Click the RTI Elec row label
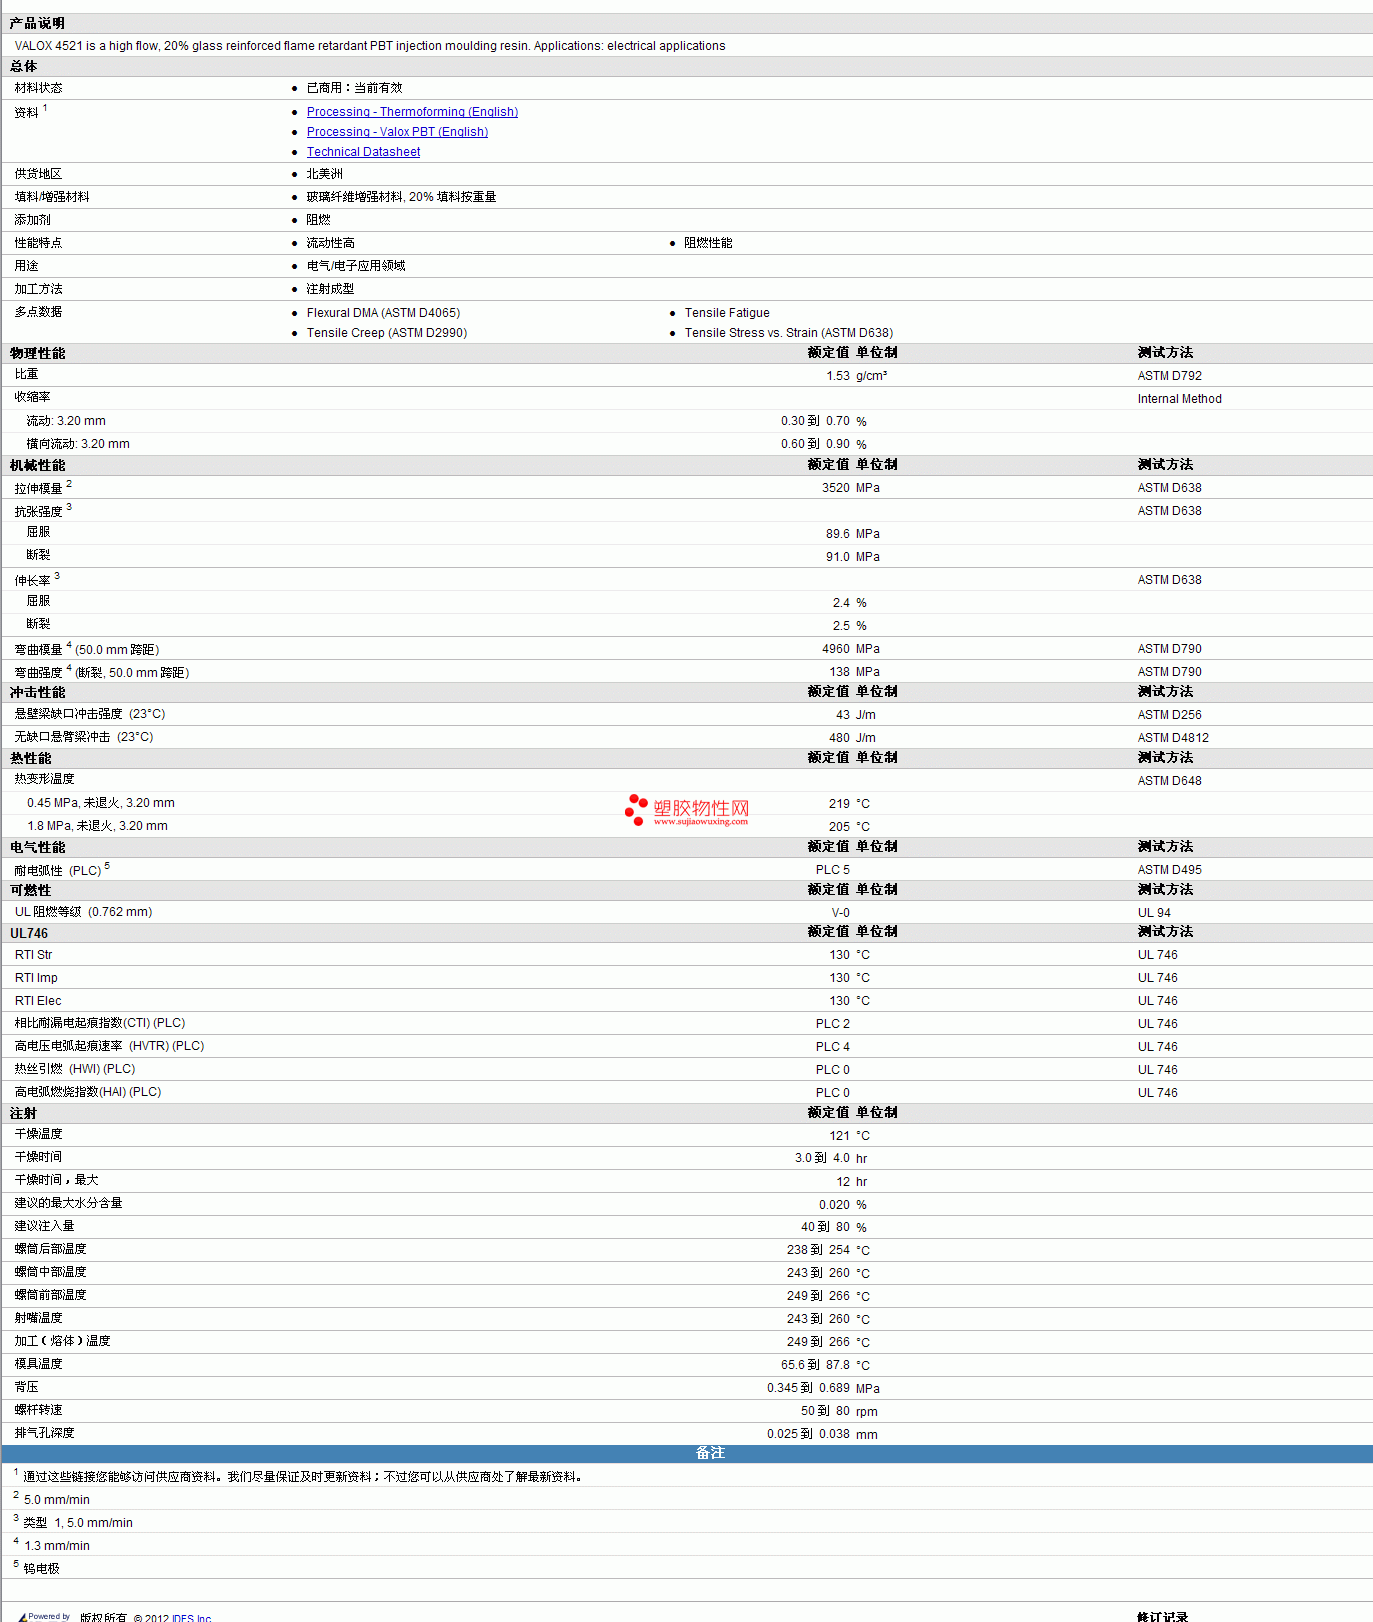The width and height of the screenshot is (1373, 1622). click(x=38, y=1001)
